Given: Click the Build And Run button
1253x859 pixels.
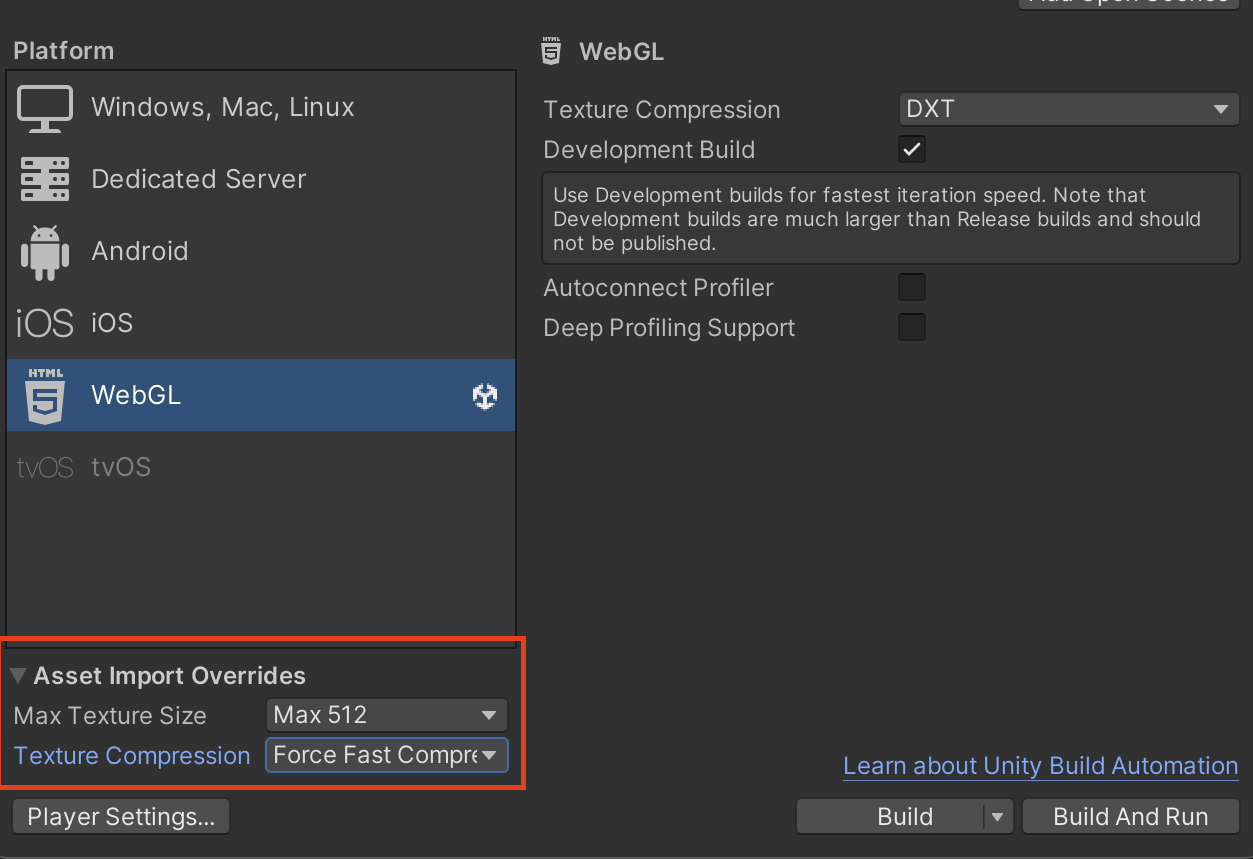Looking at the screenshot, I should pos(1131,817).
